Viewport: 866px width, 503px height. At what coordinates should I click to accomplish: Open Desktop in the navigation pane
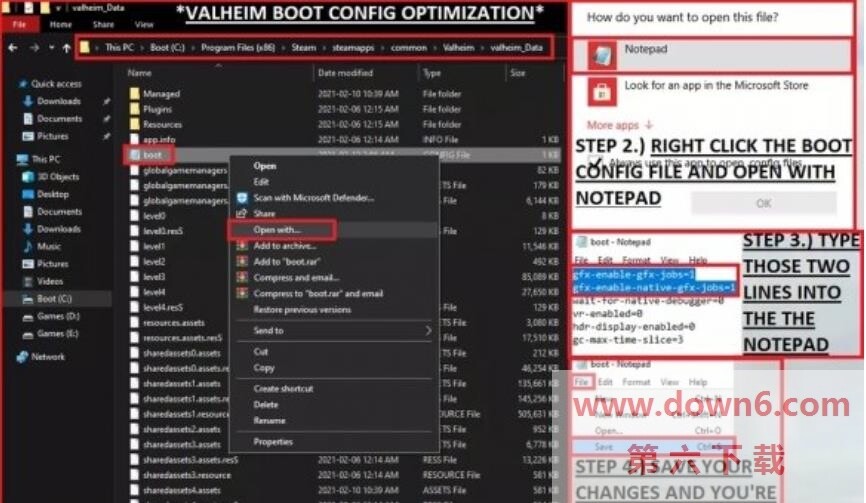[53, 194]
